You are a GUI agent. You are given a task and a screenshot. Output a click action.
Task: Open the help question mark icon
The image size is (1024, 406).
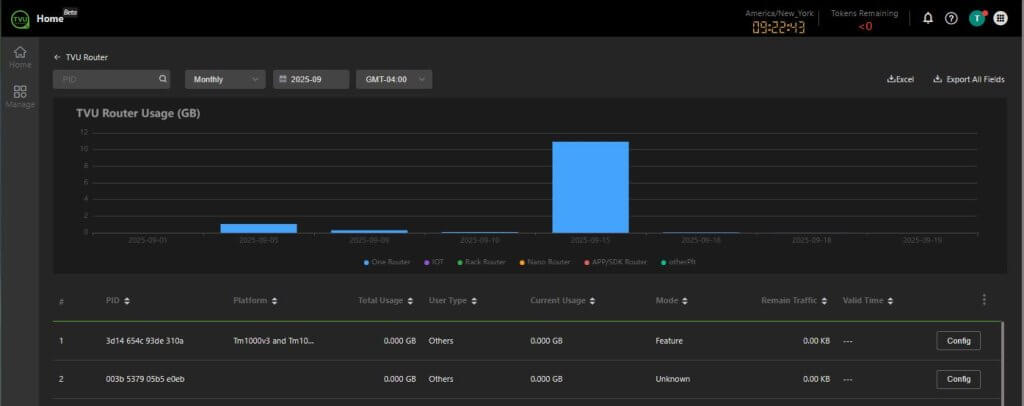951,18
